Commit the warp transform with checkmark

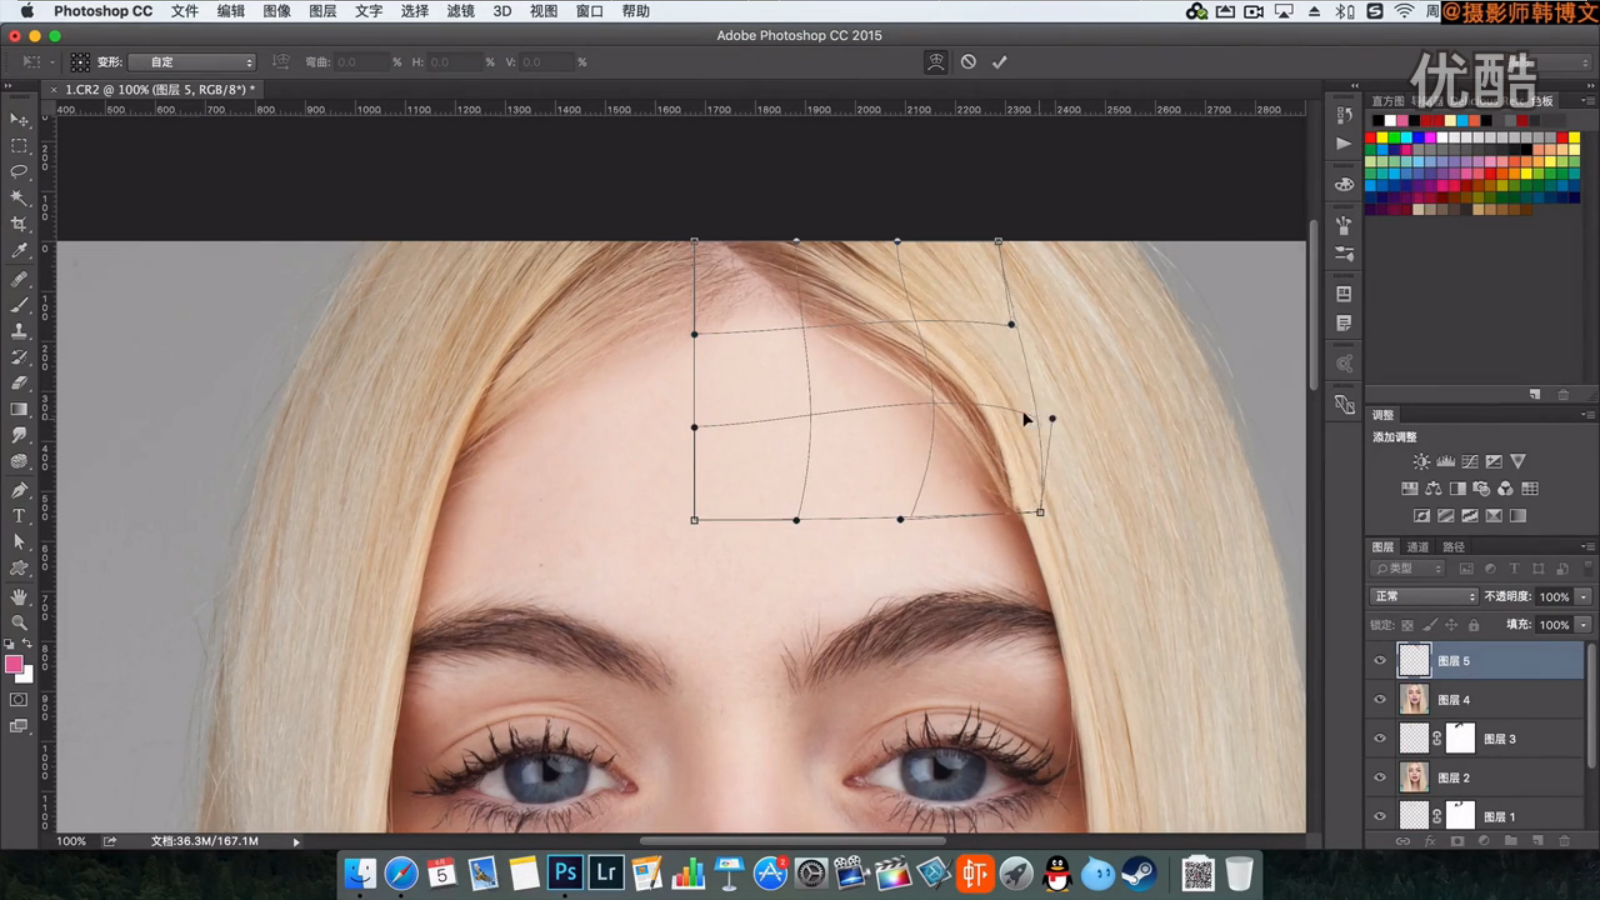click(x=999, y=62)
